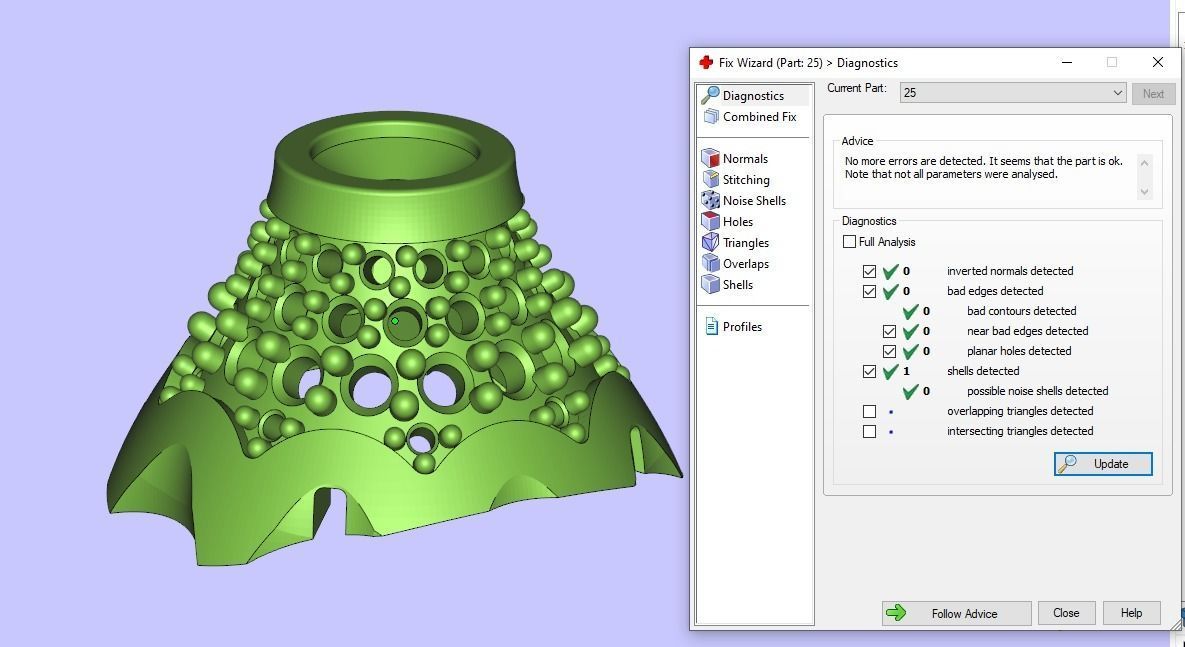Click the green check beside shells detected

click(891, 371)
